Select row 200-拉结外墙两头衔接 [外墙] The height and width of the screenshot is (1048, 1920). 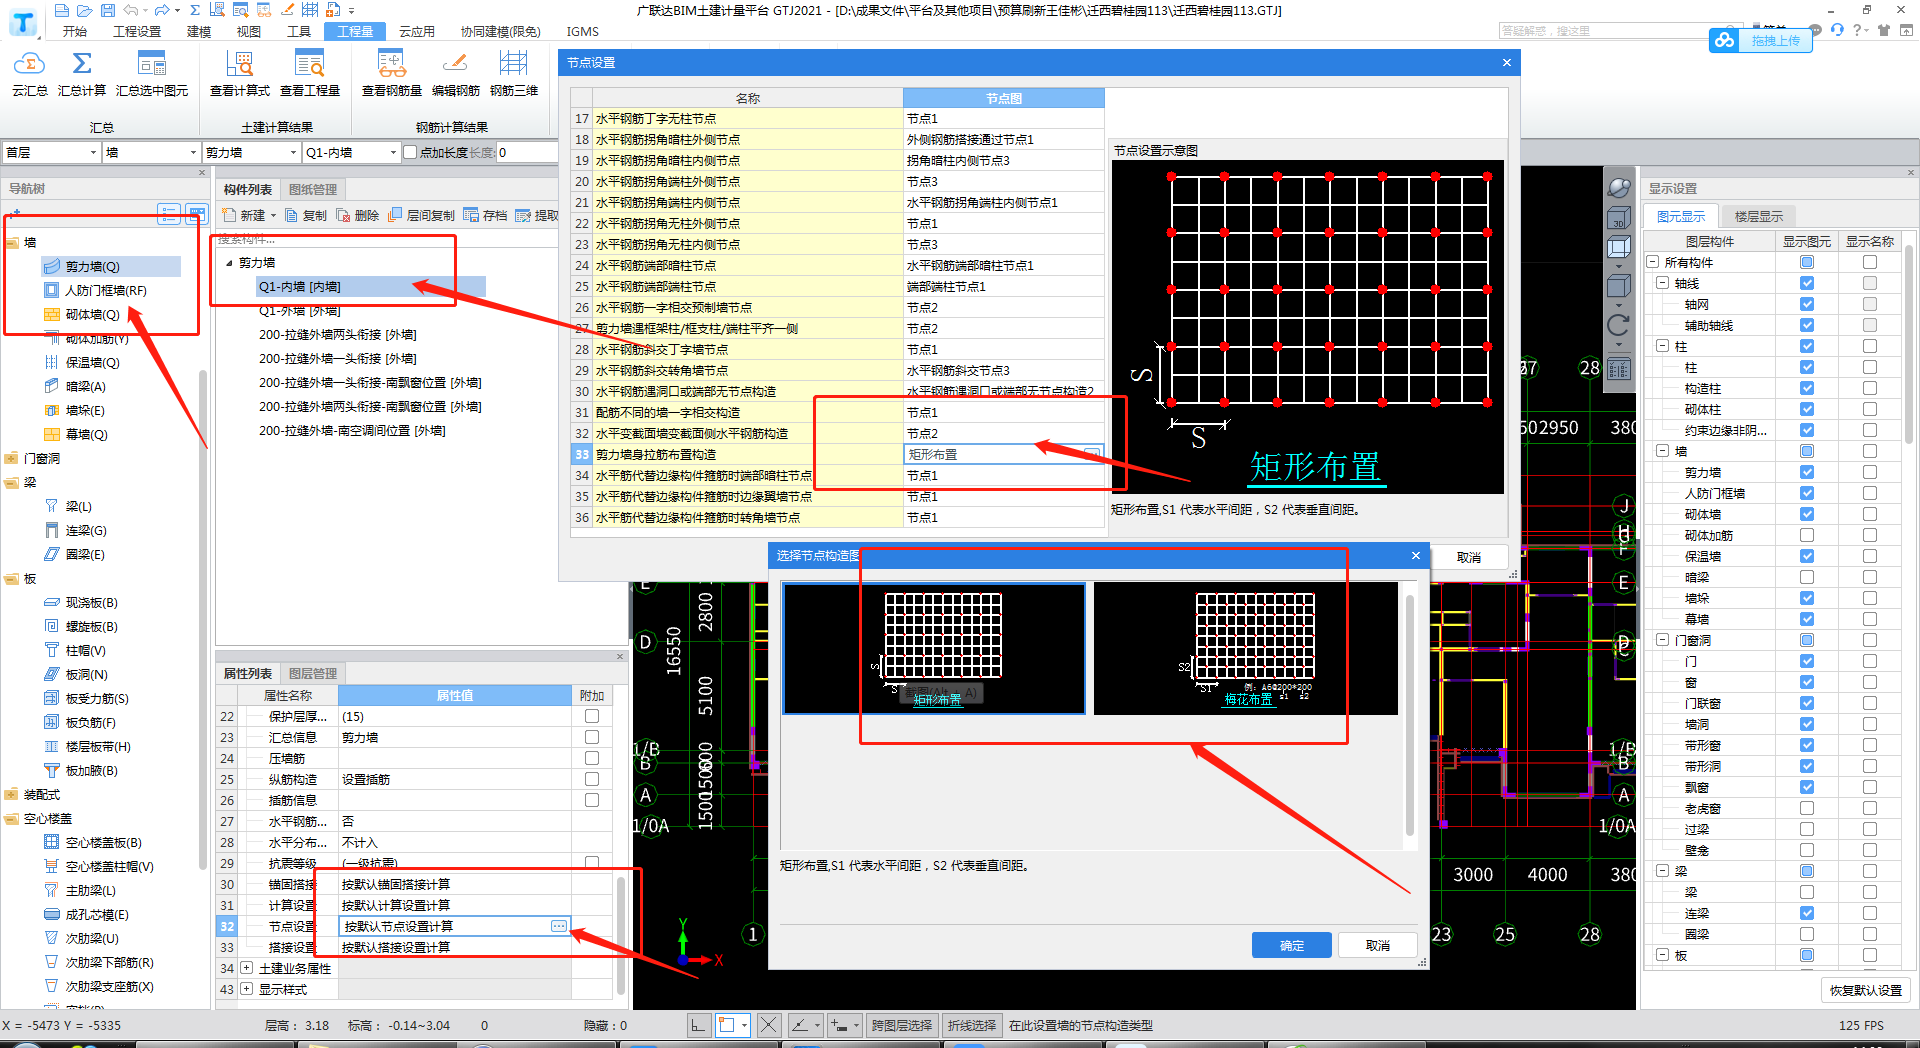pyautogui.click(x=337, y=334)
